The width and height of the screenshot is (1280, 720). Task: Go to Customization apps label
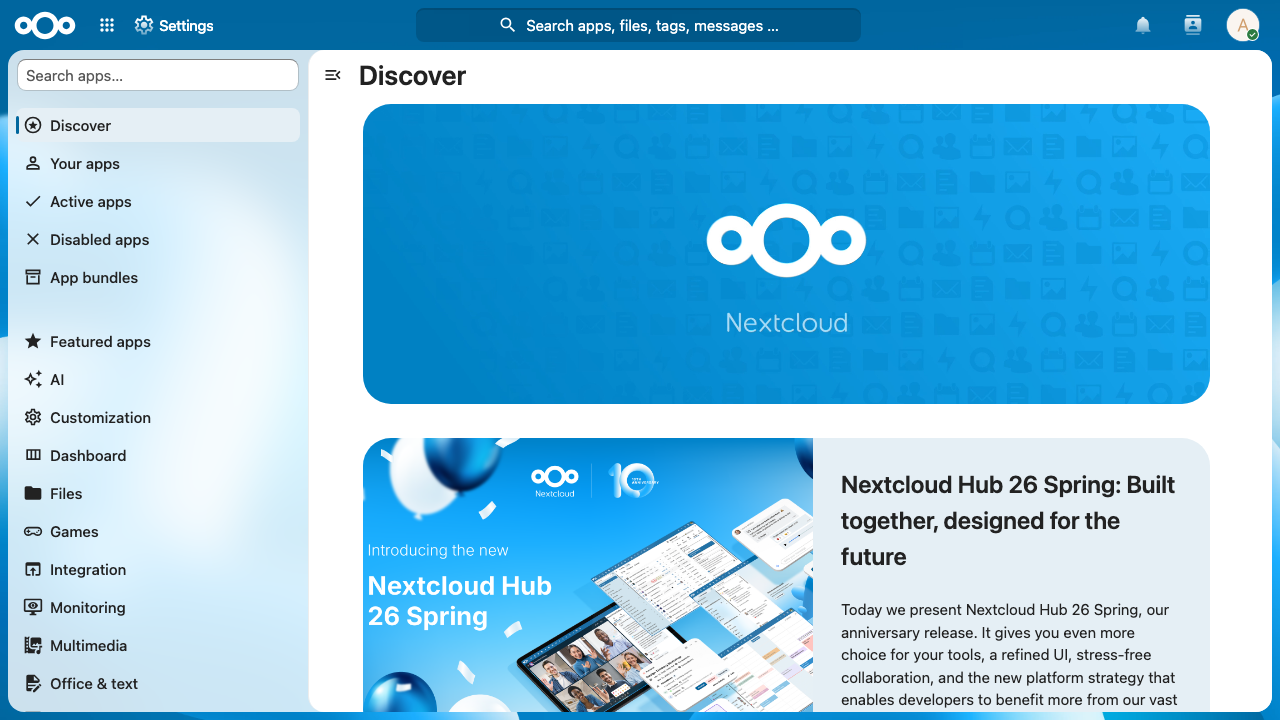coord(100,418)
